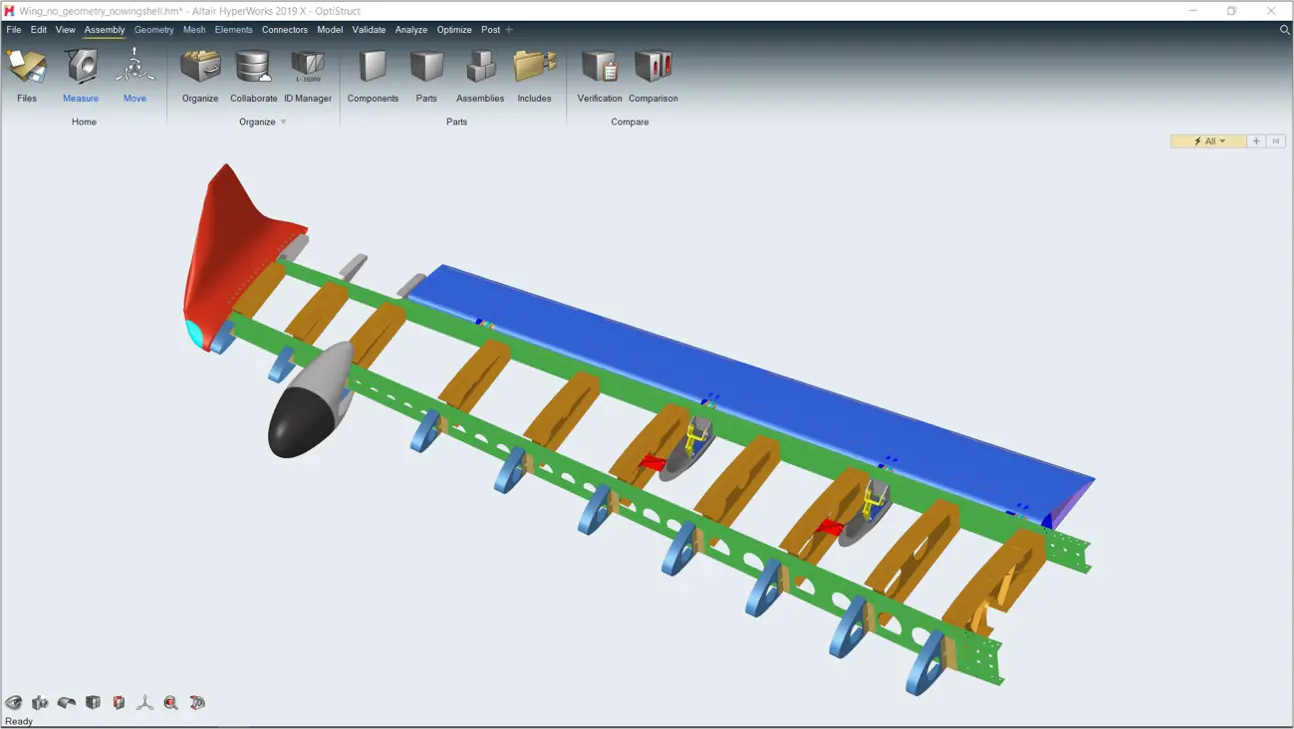The image size is (1294, 729).
Task: Open the Organize tool
Action: [x=199, y=75]
